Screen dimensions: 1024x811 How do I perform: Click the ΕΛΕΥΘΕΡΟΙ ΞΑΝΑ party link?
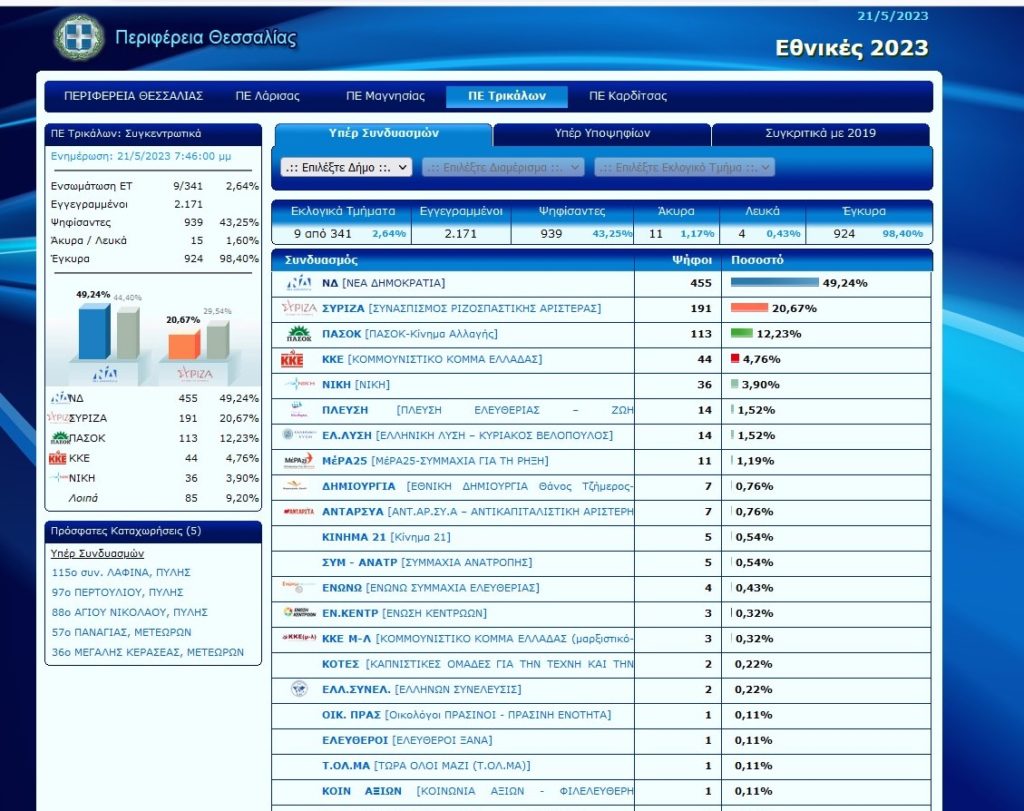tap(407, 740)
